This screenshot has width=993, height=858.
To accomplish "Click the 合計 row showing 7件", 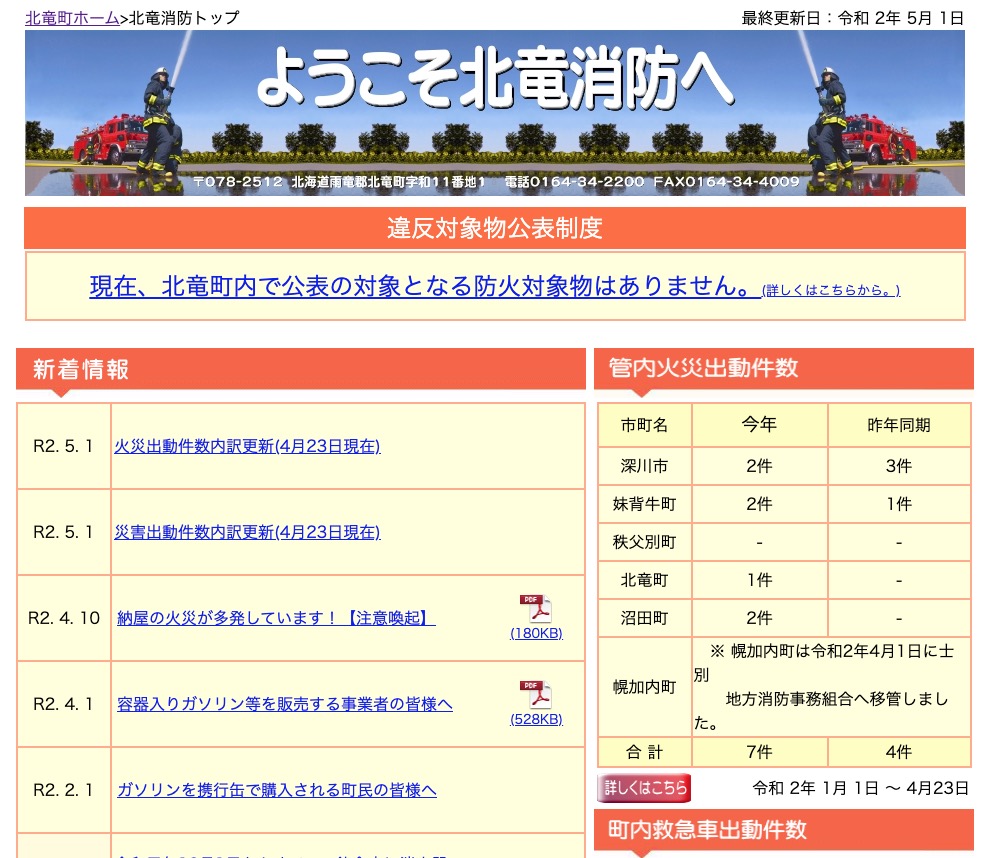I will 758,752.
